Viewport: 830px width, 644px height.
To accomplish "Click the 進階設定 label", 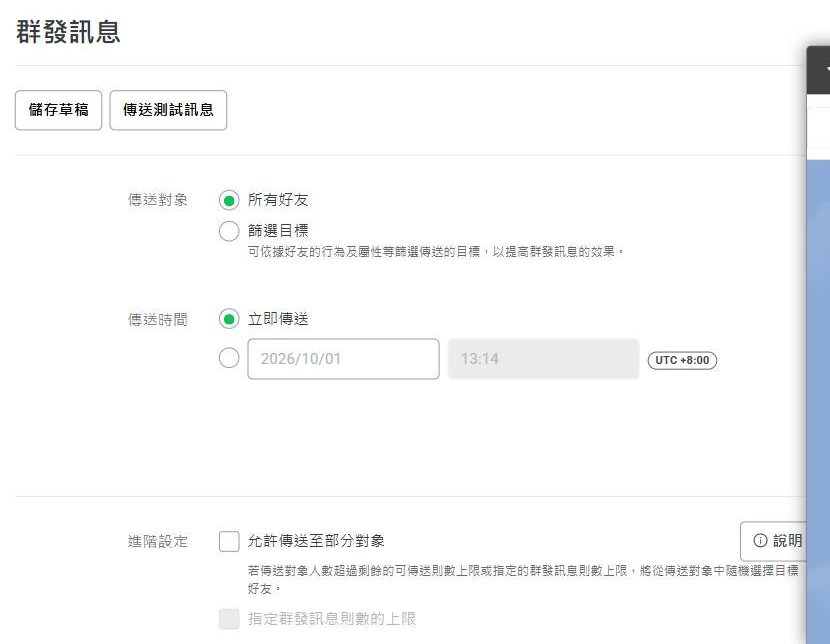I will click(158, 541).
